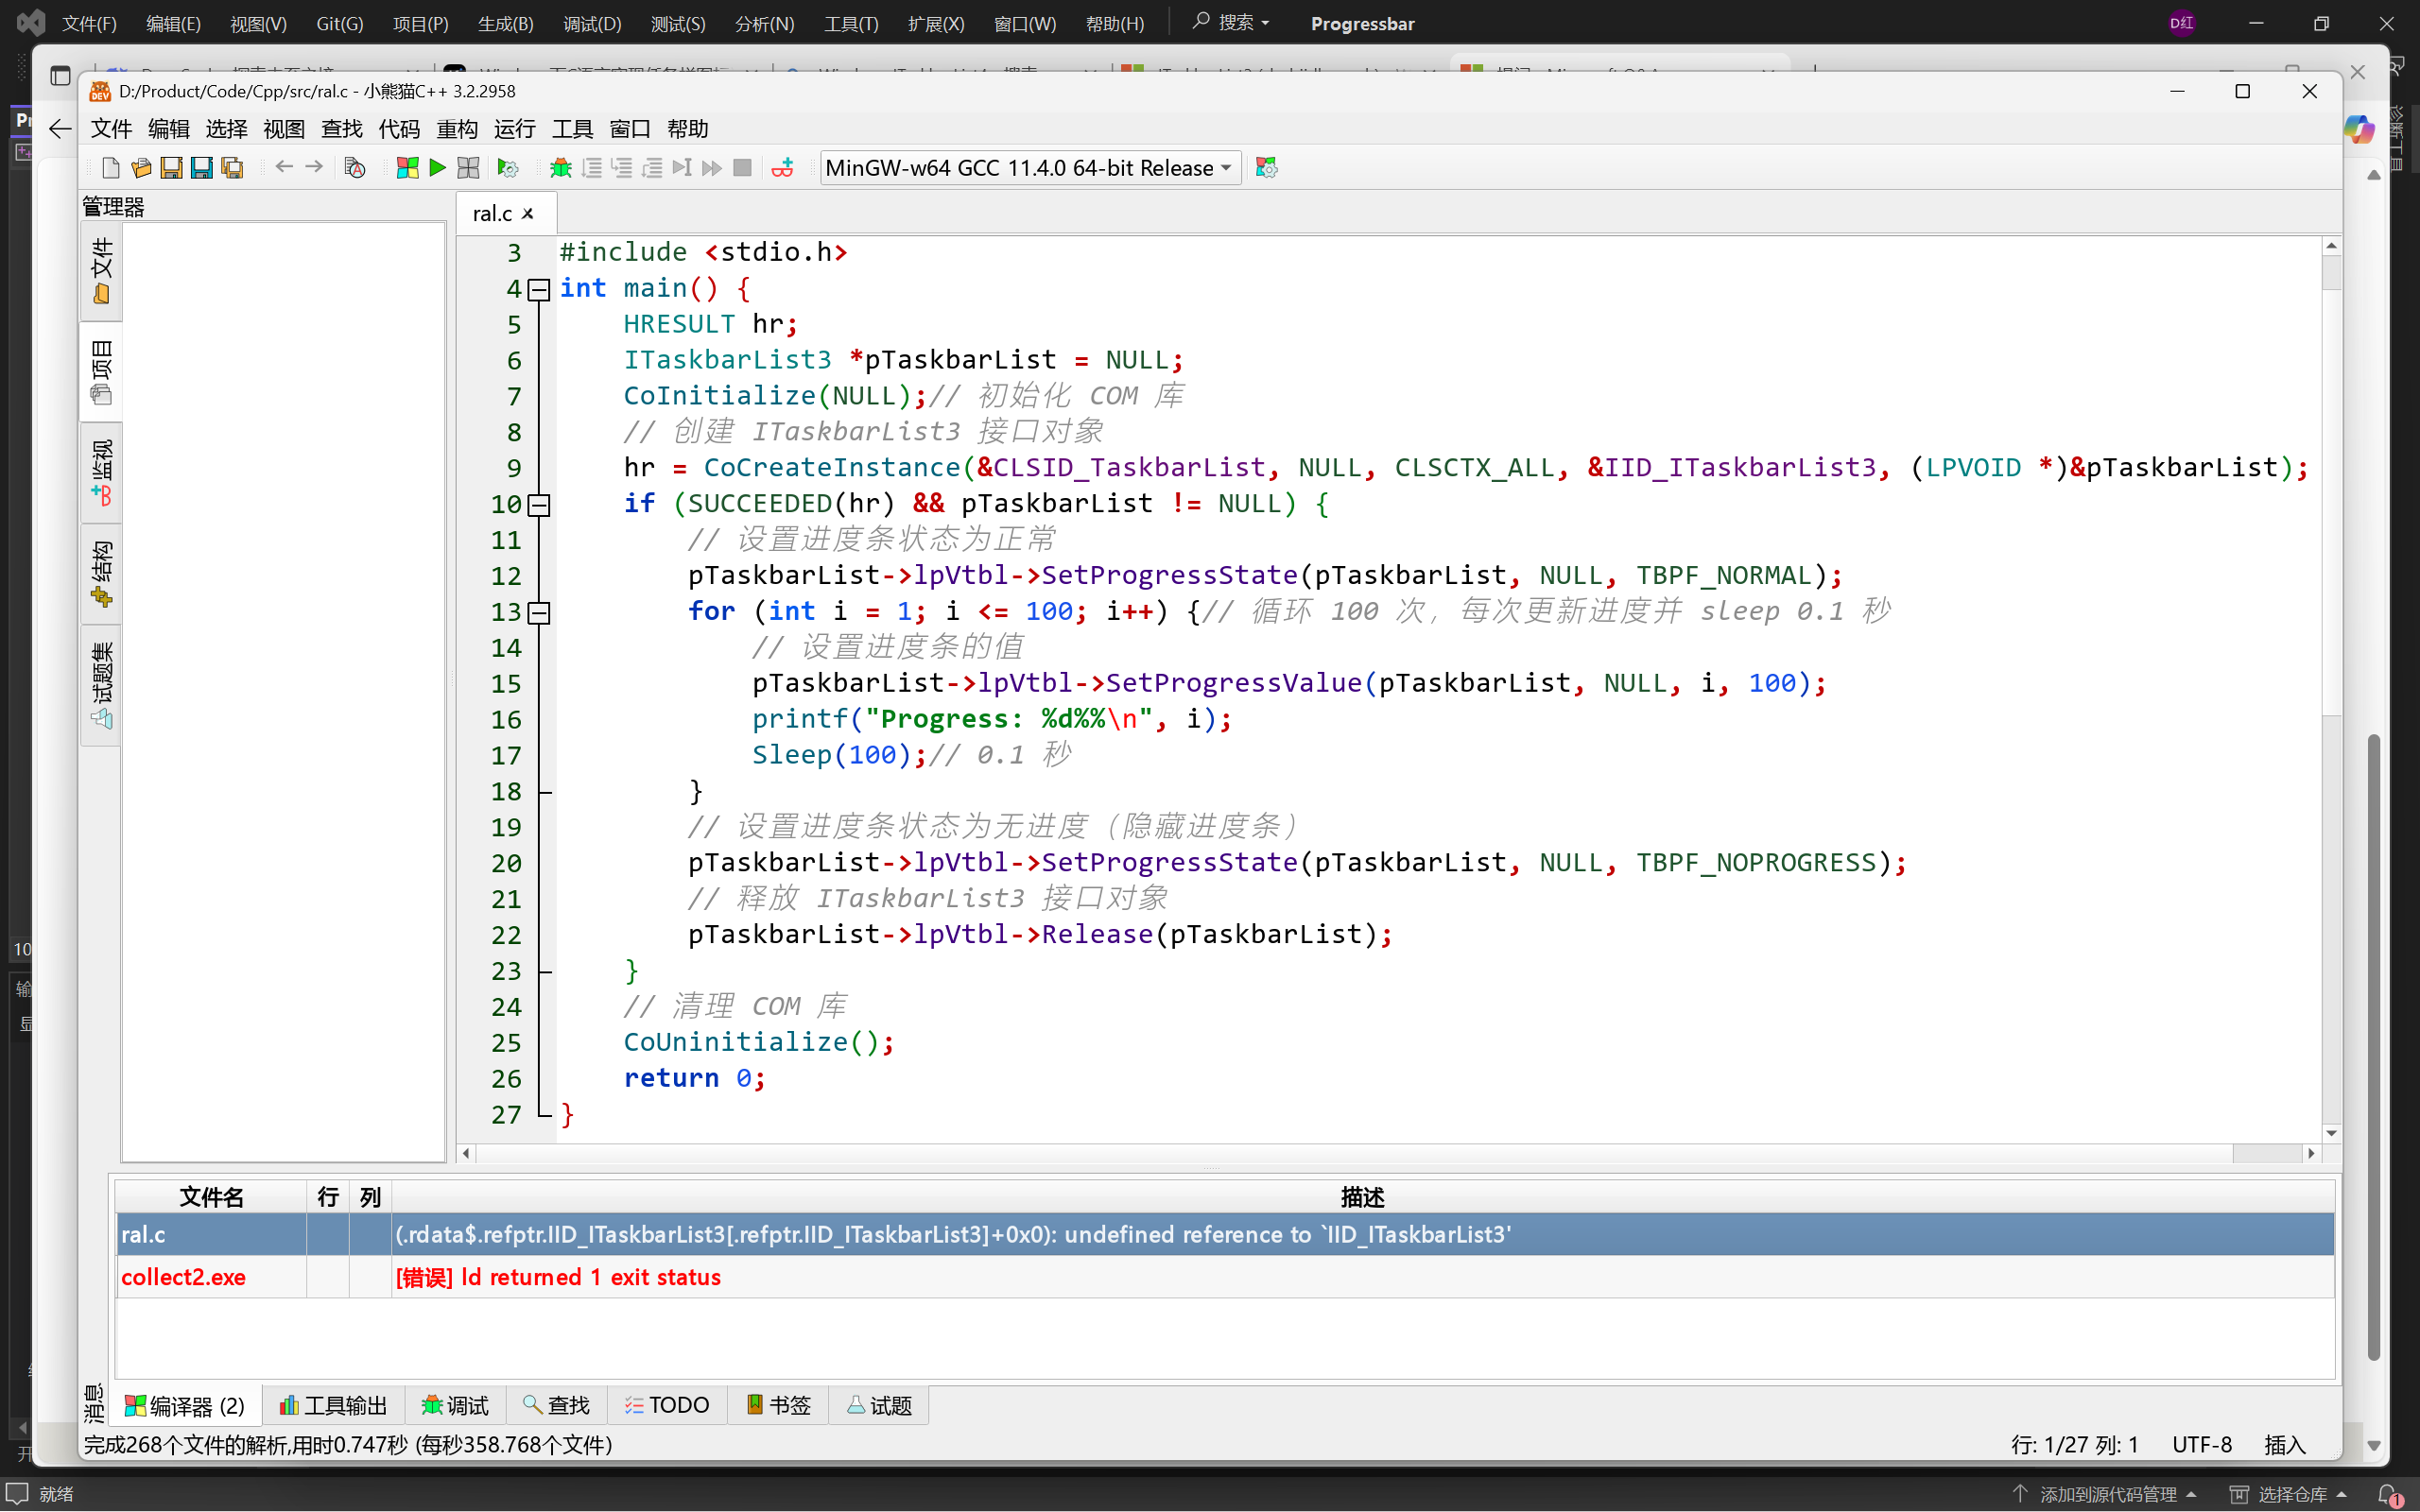Open the 运行 menu in 小熊猫C++
2420x1512 pixels.
click(515, 129)
